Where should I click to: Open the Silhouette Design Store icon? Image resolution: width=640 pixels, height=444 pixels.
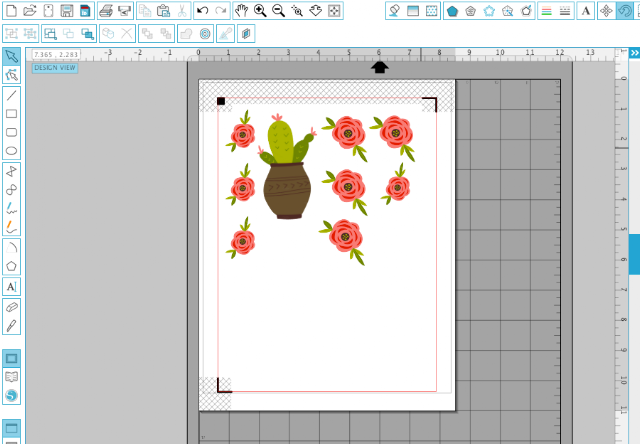coord(11,395)
